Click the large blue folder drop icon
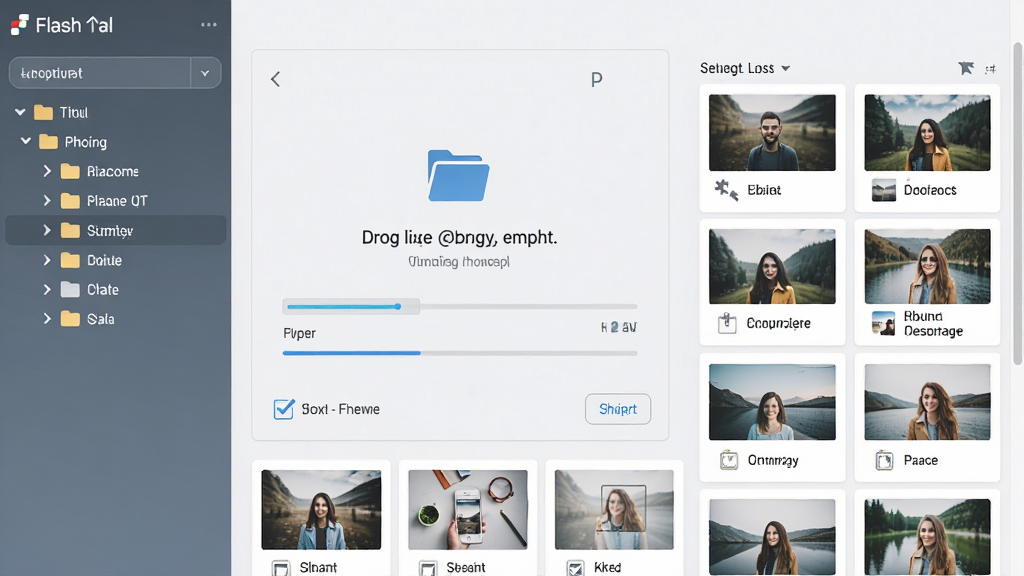Image resolution: width=1024 pixels, height=576 pixels. tap(458, 175)
